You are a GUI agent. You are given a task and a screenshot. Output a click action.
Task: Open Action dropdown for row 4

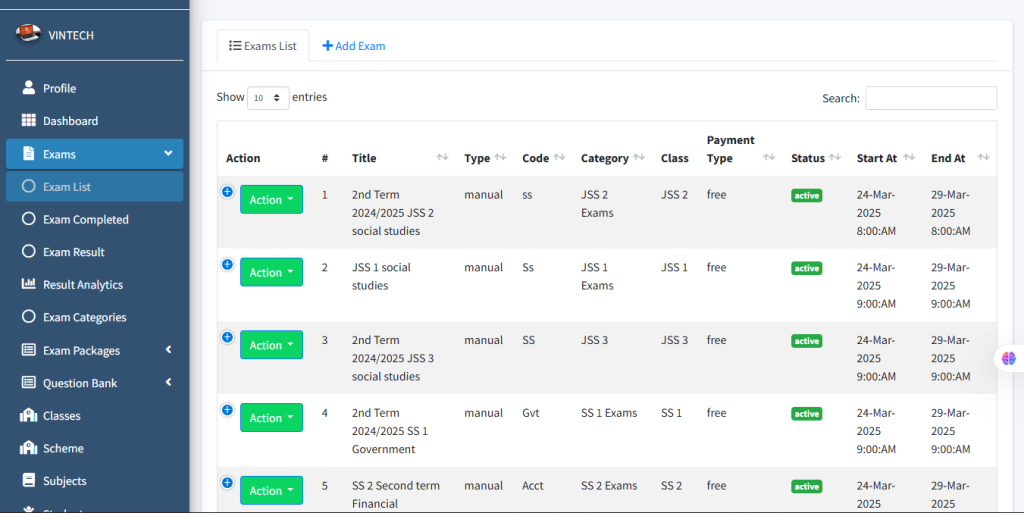[271, 418]
